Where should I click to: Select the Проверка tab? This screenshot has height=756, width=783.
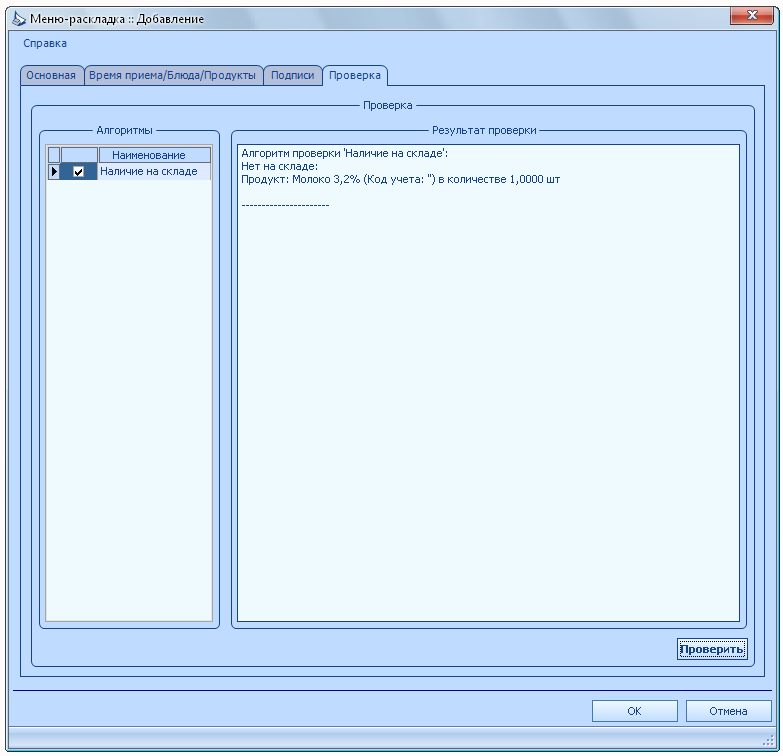tap(355, 75)
